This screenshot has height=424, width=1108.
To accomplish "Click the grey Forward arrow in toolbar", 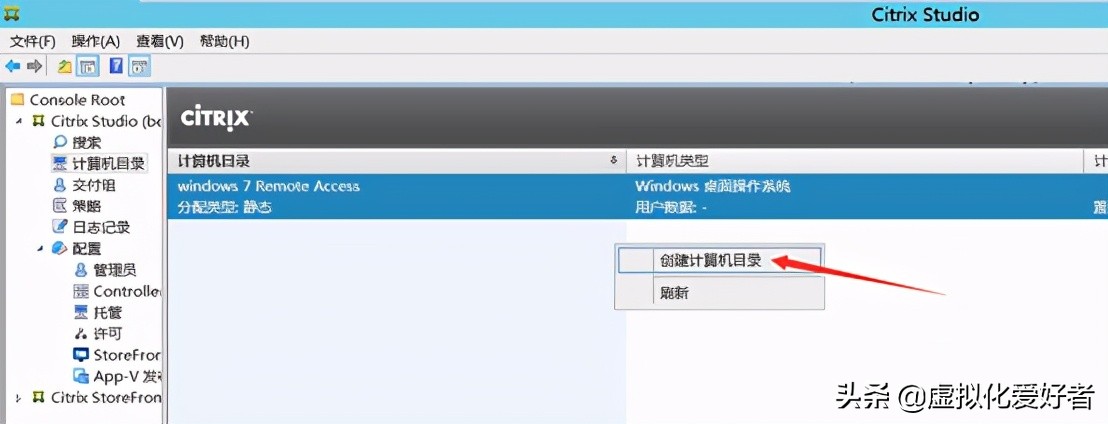I will click(x=35, y=66).
